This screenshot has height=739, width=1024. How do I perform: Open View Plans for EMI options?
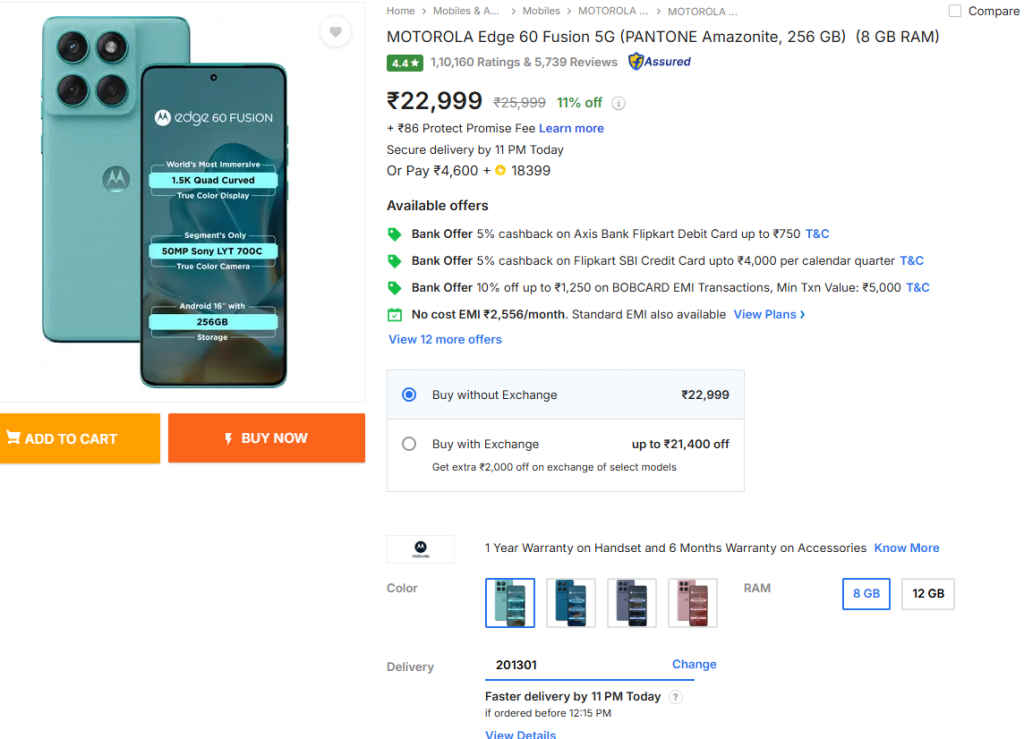click(x=766, y=314)
